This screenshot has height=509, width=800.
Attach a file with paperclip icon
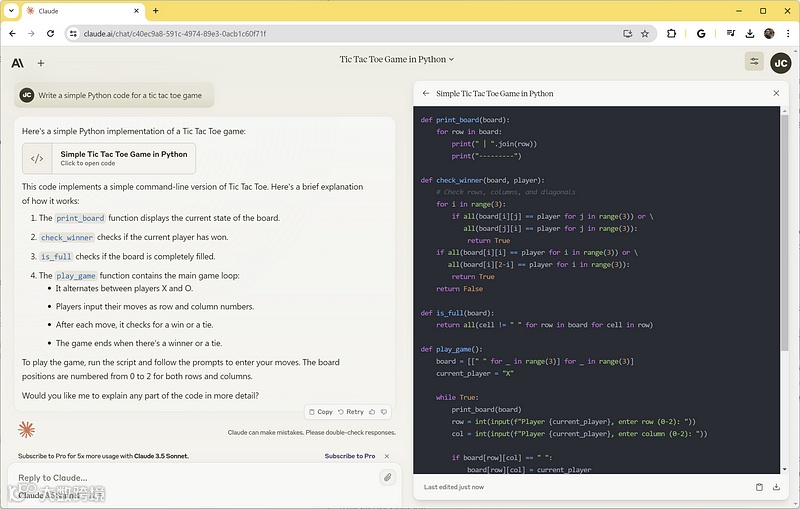coord(387,478)
